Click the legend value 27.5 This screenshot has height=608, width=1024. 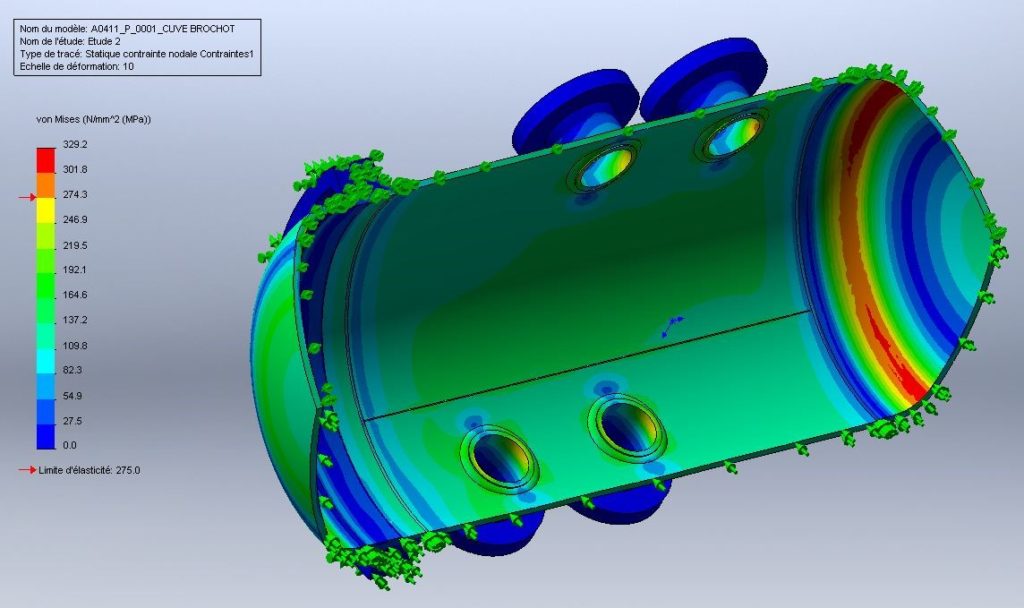[x=72, y=421]
